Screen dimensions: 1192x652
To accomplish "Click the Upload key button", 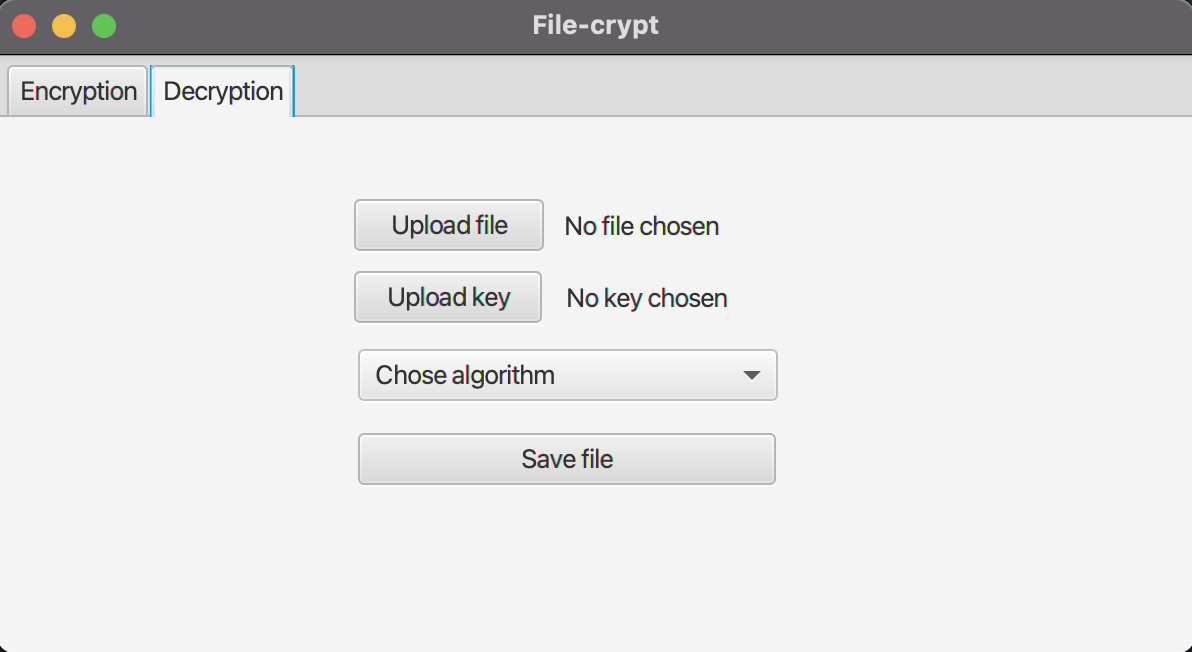I will [x=447, y=297].
